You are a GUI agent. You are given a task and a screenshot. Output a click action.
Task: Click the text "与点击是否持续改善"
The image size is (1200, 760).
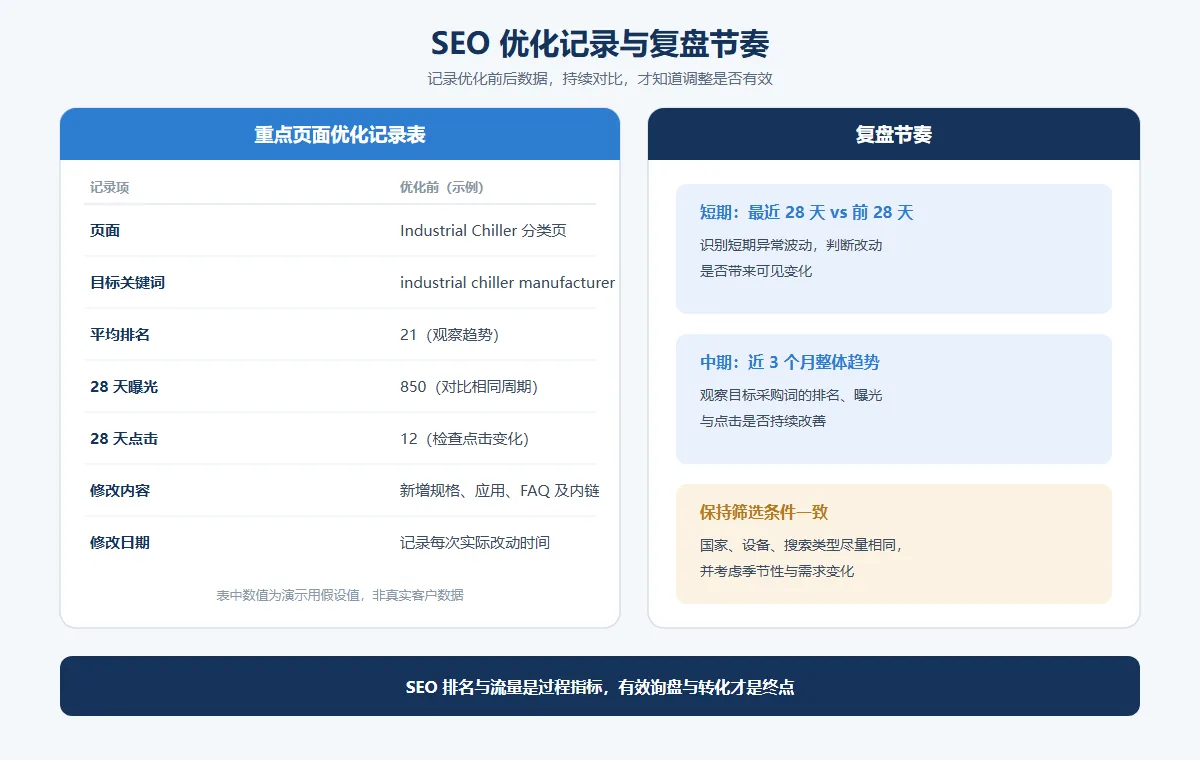point(763,421)
